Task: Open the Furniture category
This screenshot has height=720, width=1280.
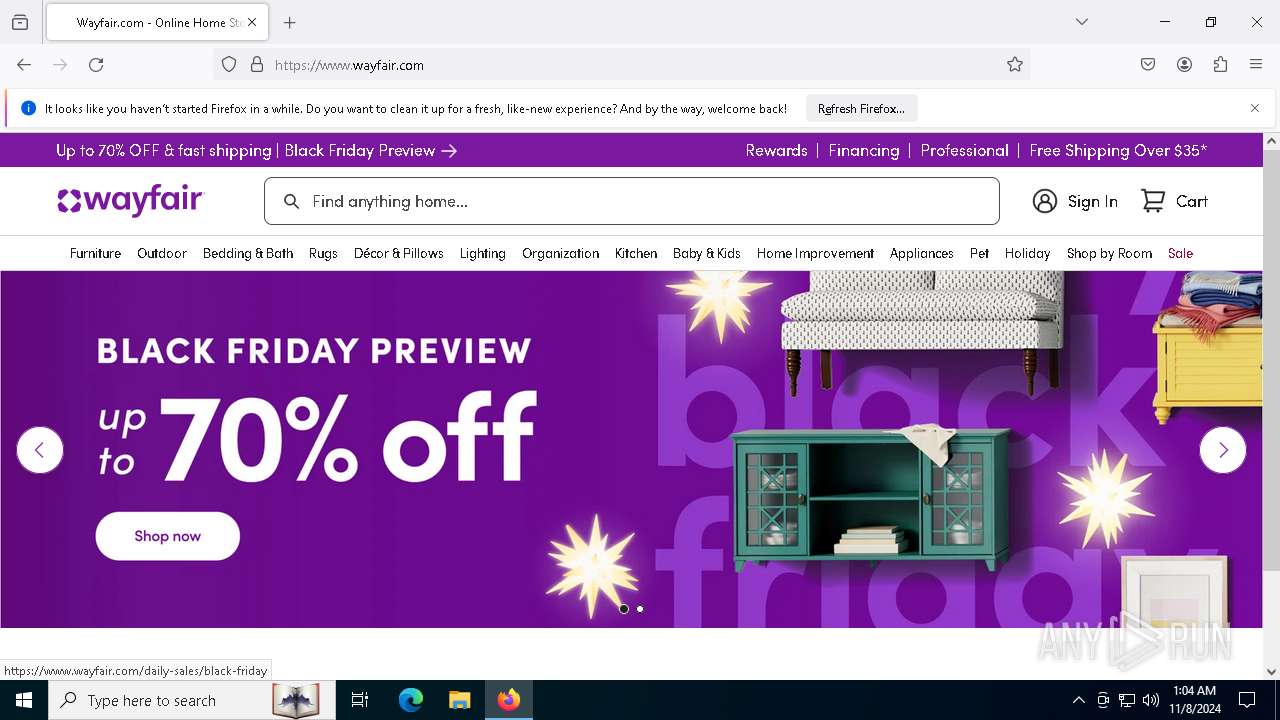Action: point(95,253)
